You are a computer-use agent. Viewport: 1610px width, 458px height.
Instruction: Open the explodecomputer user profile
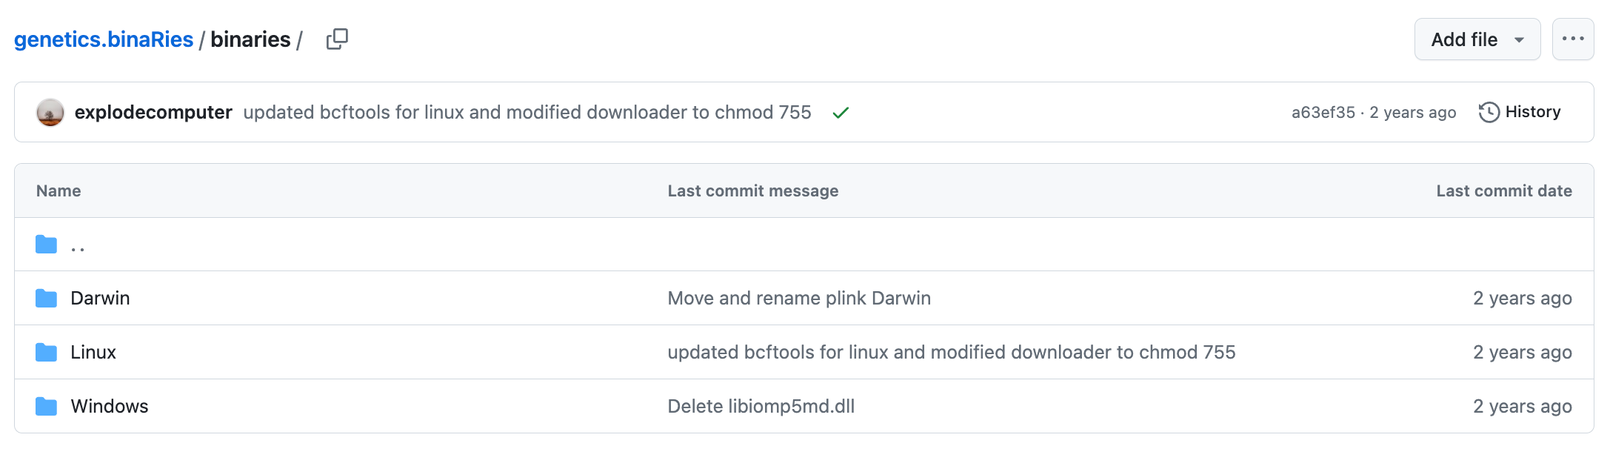point(153,112)
